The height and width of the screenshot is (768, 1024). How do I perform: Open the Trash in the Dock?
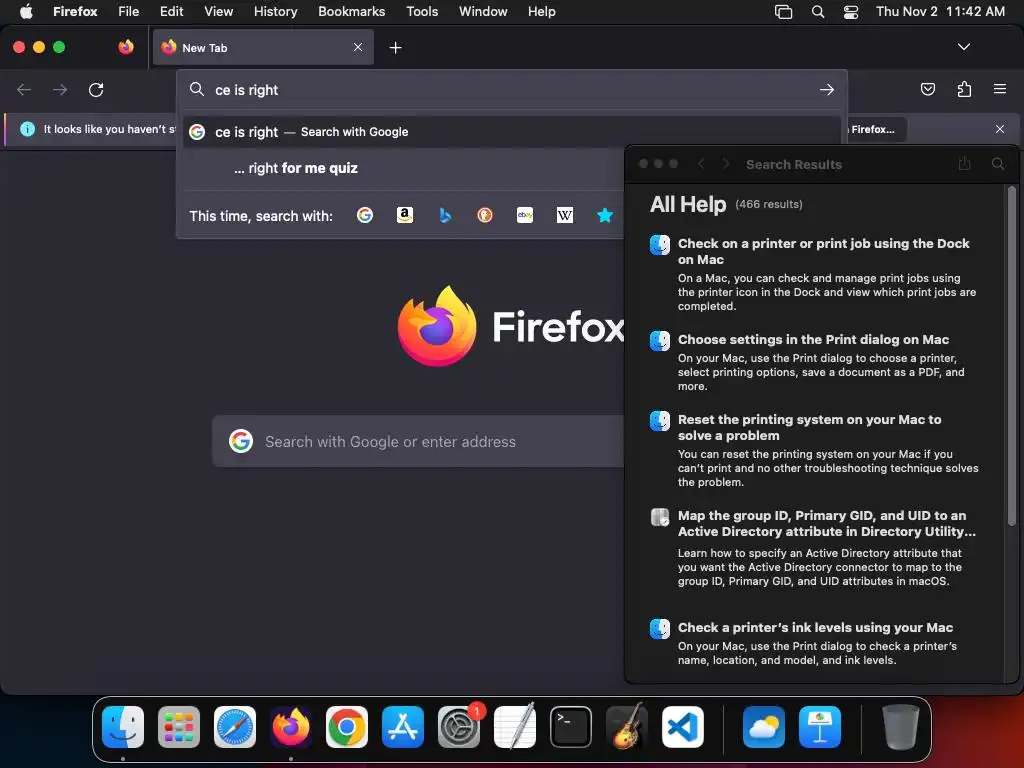click(901, 726)
